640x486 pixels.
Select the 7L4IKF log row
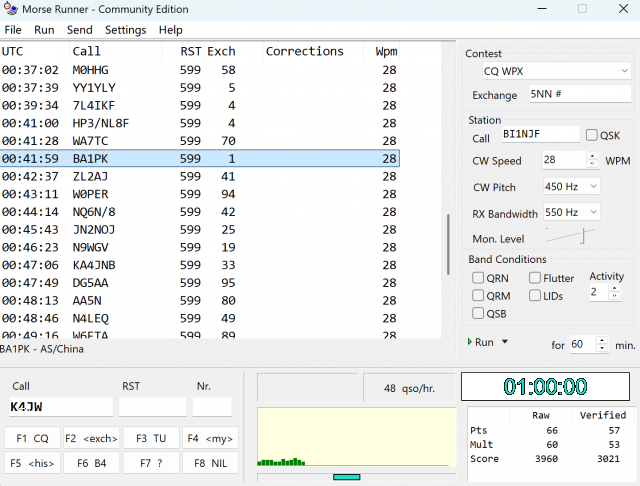pyautogui.click(x=200, y=105)
